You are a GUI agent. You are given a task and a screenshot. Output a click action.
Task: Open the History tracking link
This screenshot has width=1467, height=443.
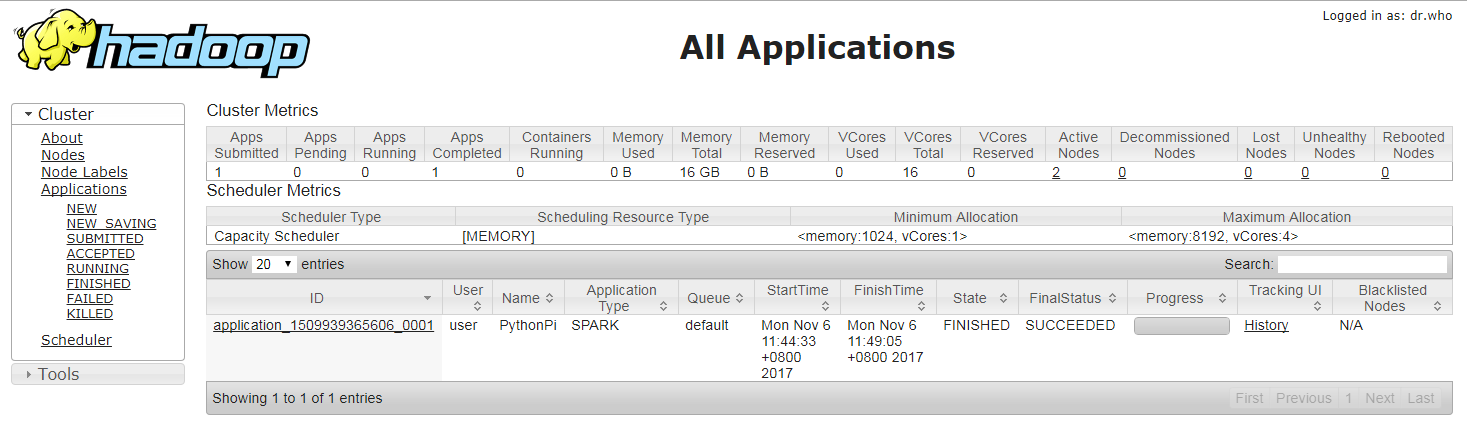[x=1266, y=325]
